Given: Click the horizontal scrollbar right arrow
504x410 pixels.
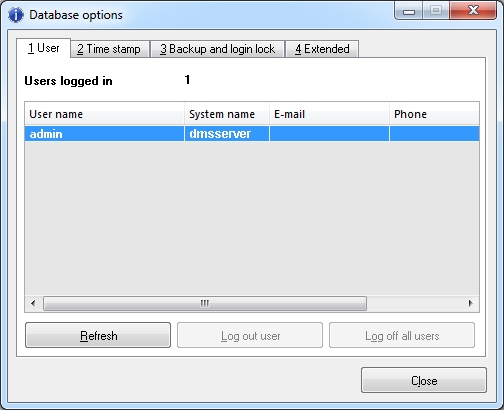Looking at the screenshot, I should [471, 303].
